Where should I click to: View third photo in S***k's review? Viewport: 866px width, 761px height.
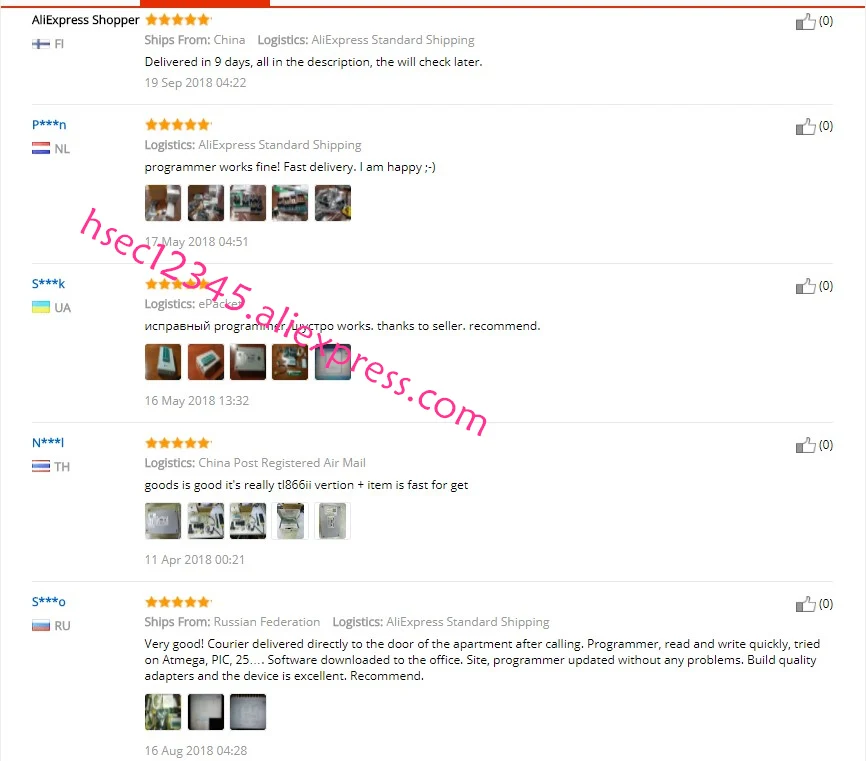click(248, 362)
